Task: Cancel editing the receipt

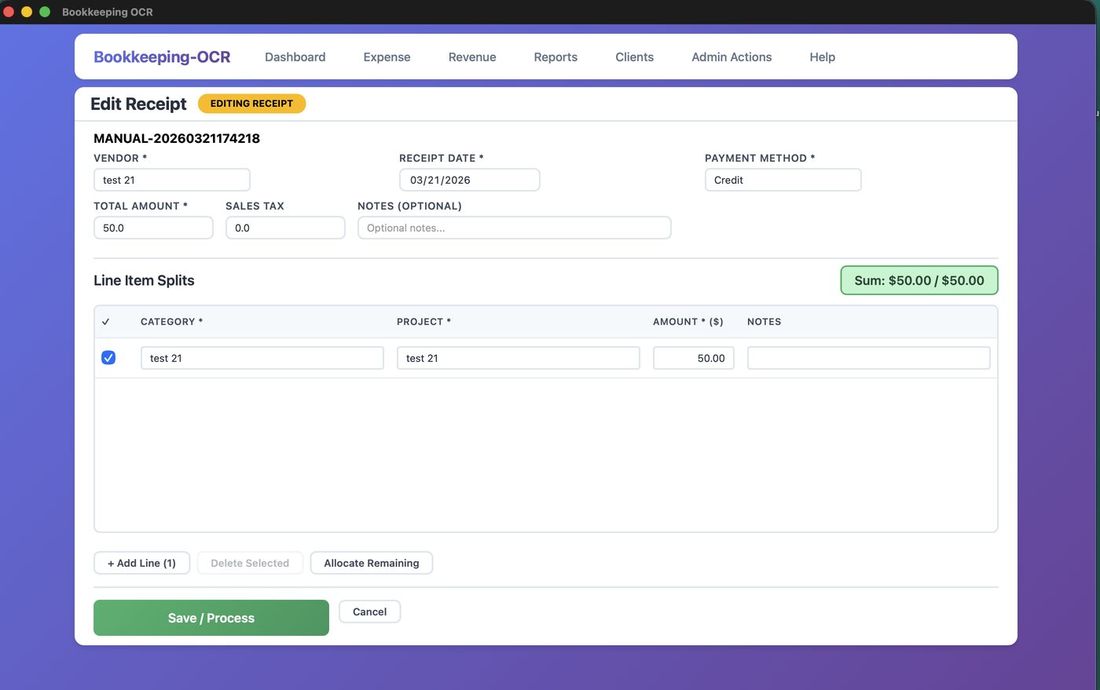Action: tap(369, 612)
